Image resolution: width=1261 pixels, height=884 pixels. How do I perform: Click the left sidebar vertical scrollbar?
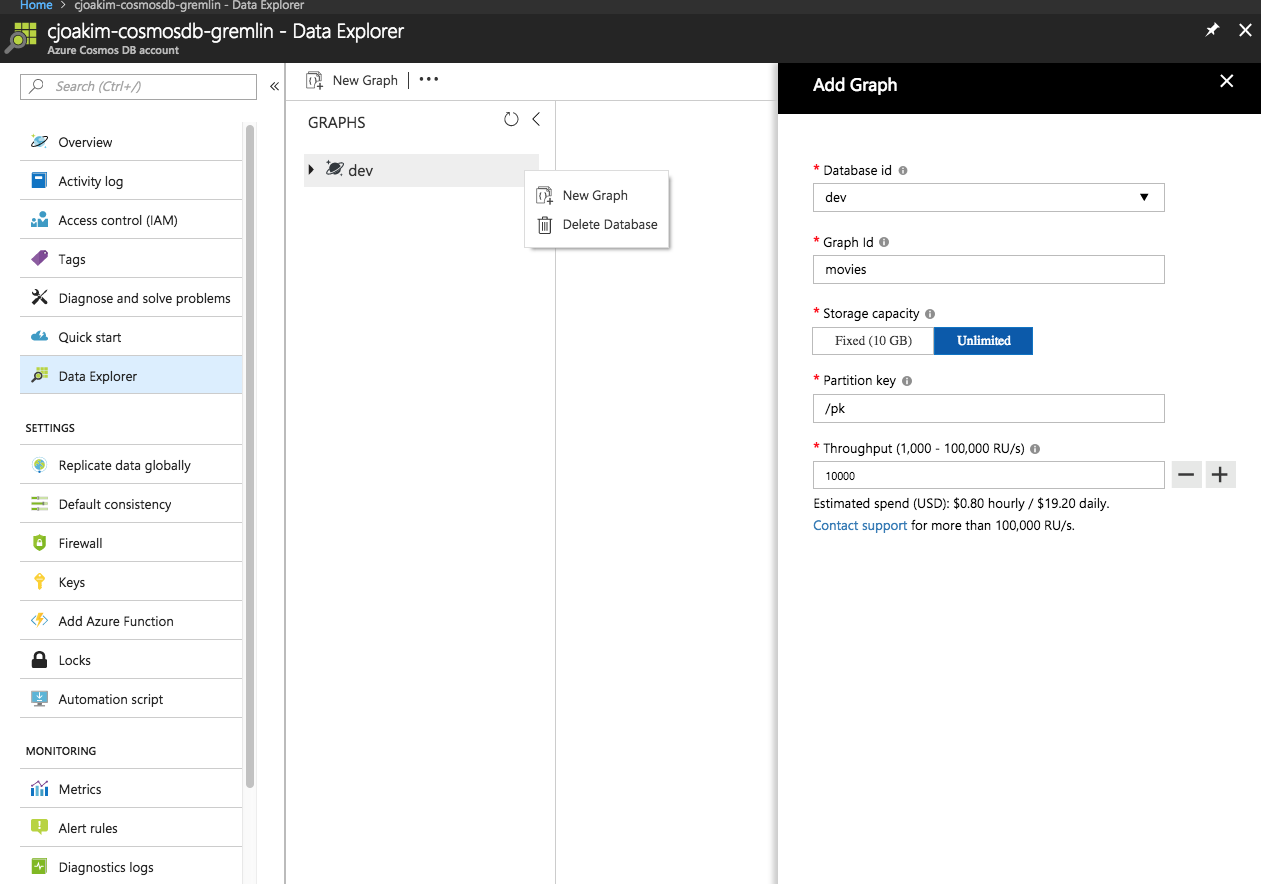[250, 455]
